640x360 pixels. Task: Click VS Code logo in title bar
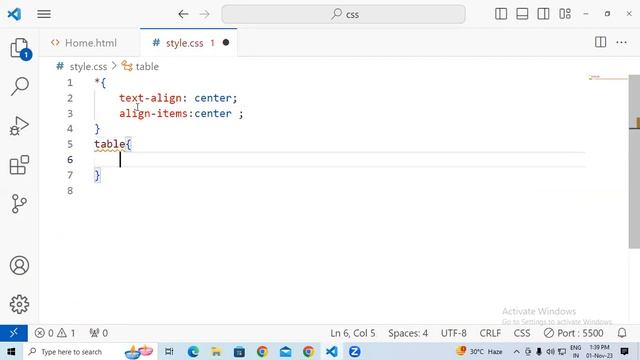click(14, 14)
